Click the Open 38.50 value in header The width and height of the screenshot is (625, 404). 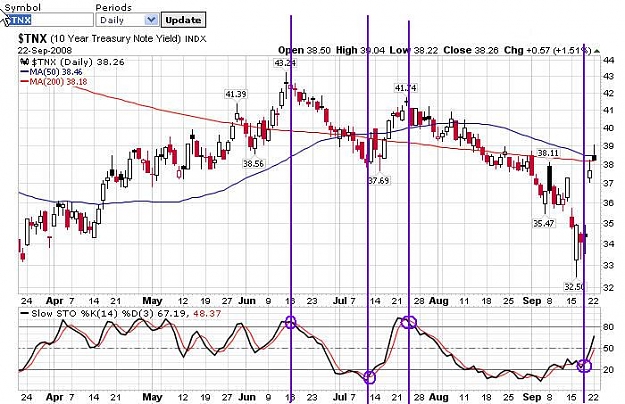tap(305, 51)
